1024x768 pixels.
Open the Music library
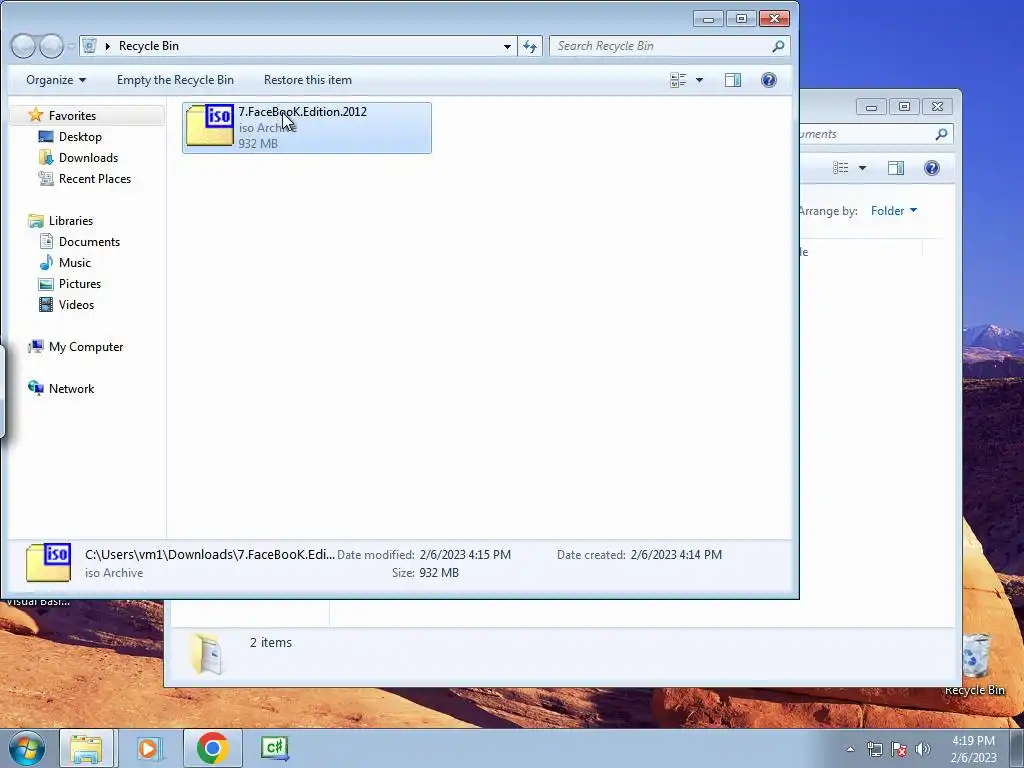tap(74, 263)
